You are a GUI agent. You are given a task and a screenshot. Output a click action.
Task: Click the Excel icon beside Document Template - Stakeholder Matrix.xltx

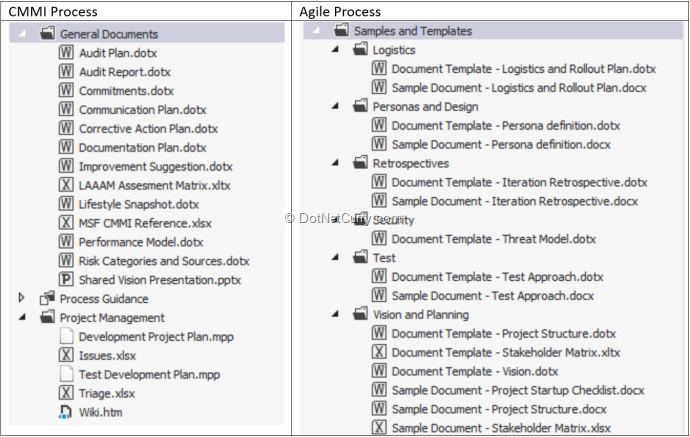click(379, 352)
